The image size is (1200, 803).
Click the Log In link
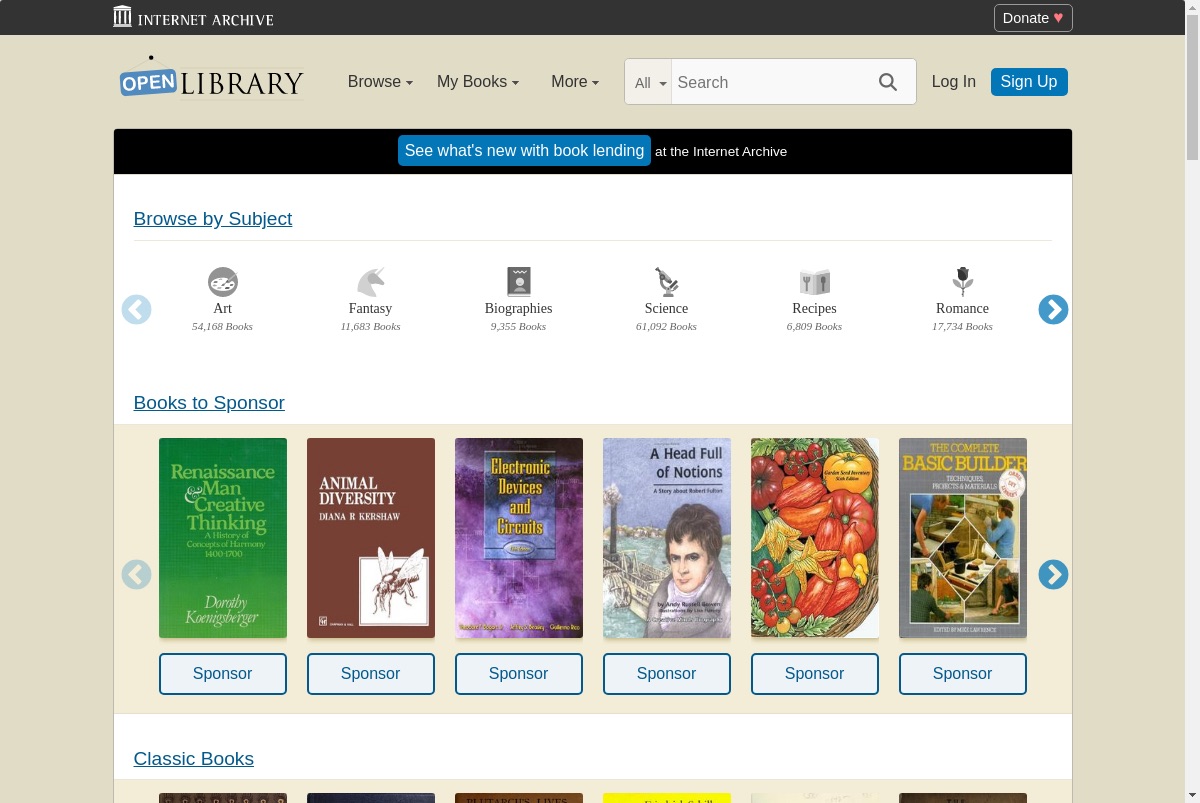[954, 82]
